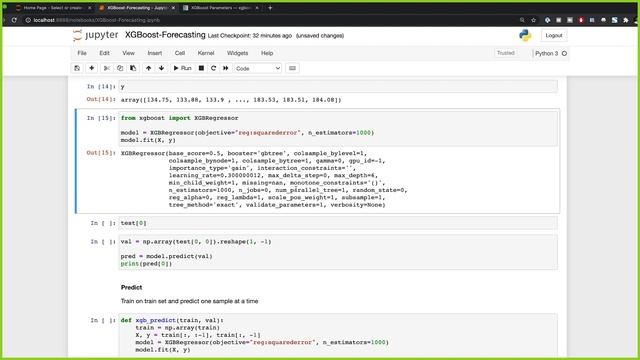This screenshot has height=360, width=640.
Task: Save and checkpoint the notebook
Action: point(77,68)
